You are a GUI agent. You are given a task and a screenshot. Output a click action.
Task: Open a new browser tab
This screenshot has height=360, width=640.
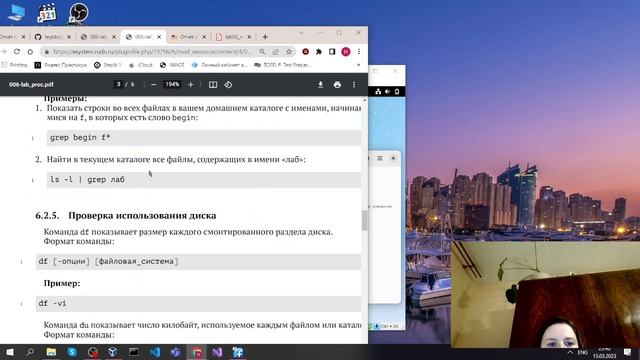click(265, 37)
